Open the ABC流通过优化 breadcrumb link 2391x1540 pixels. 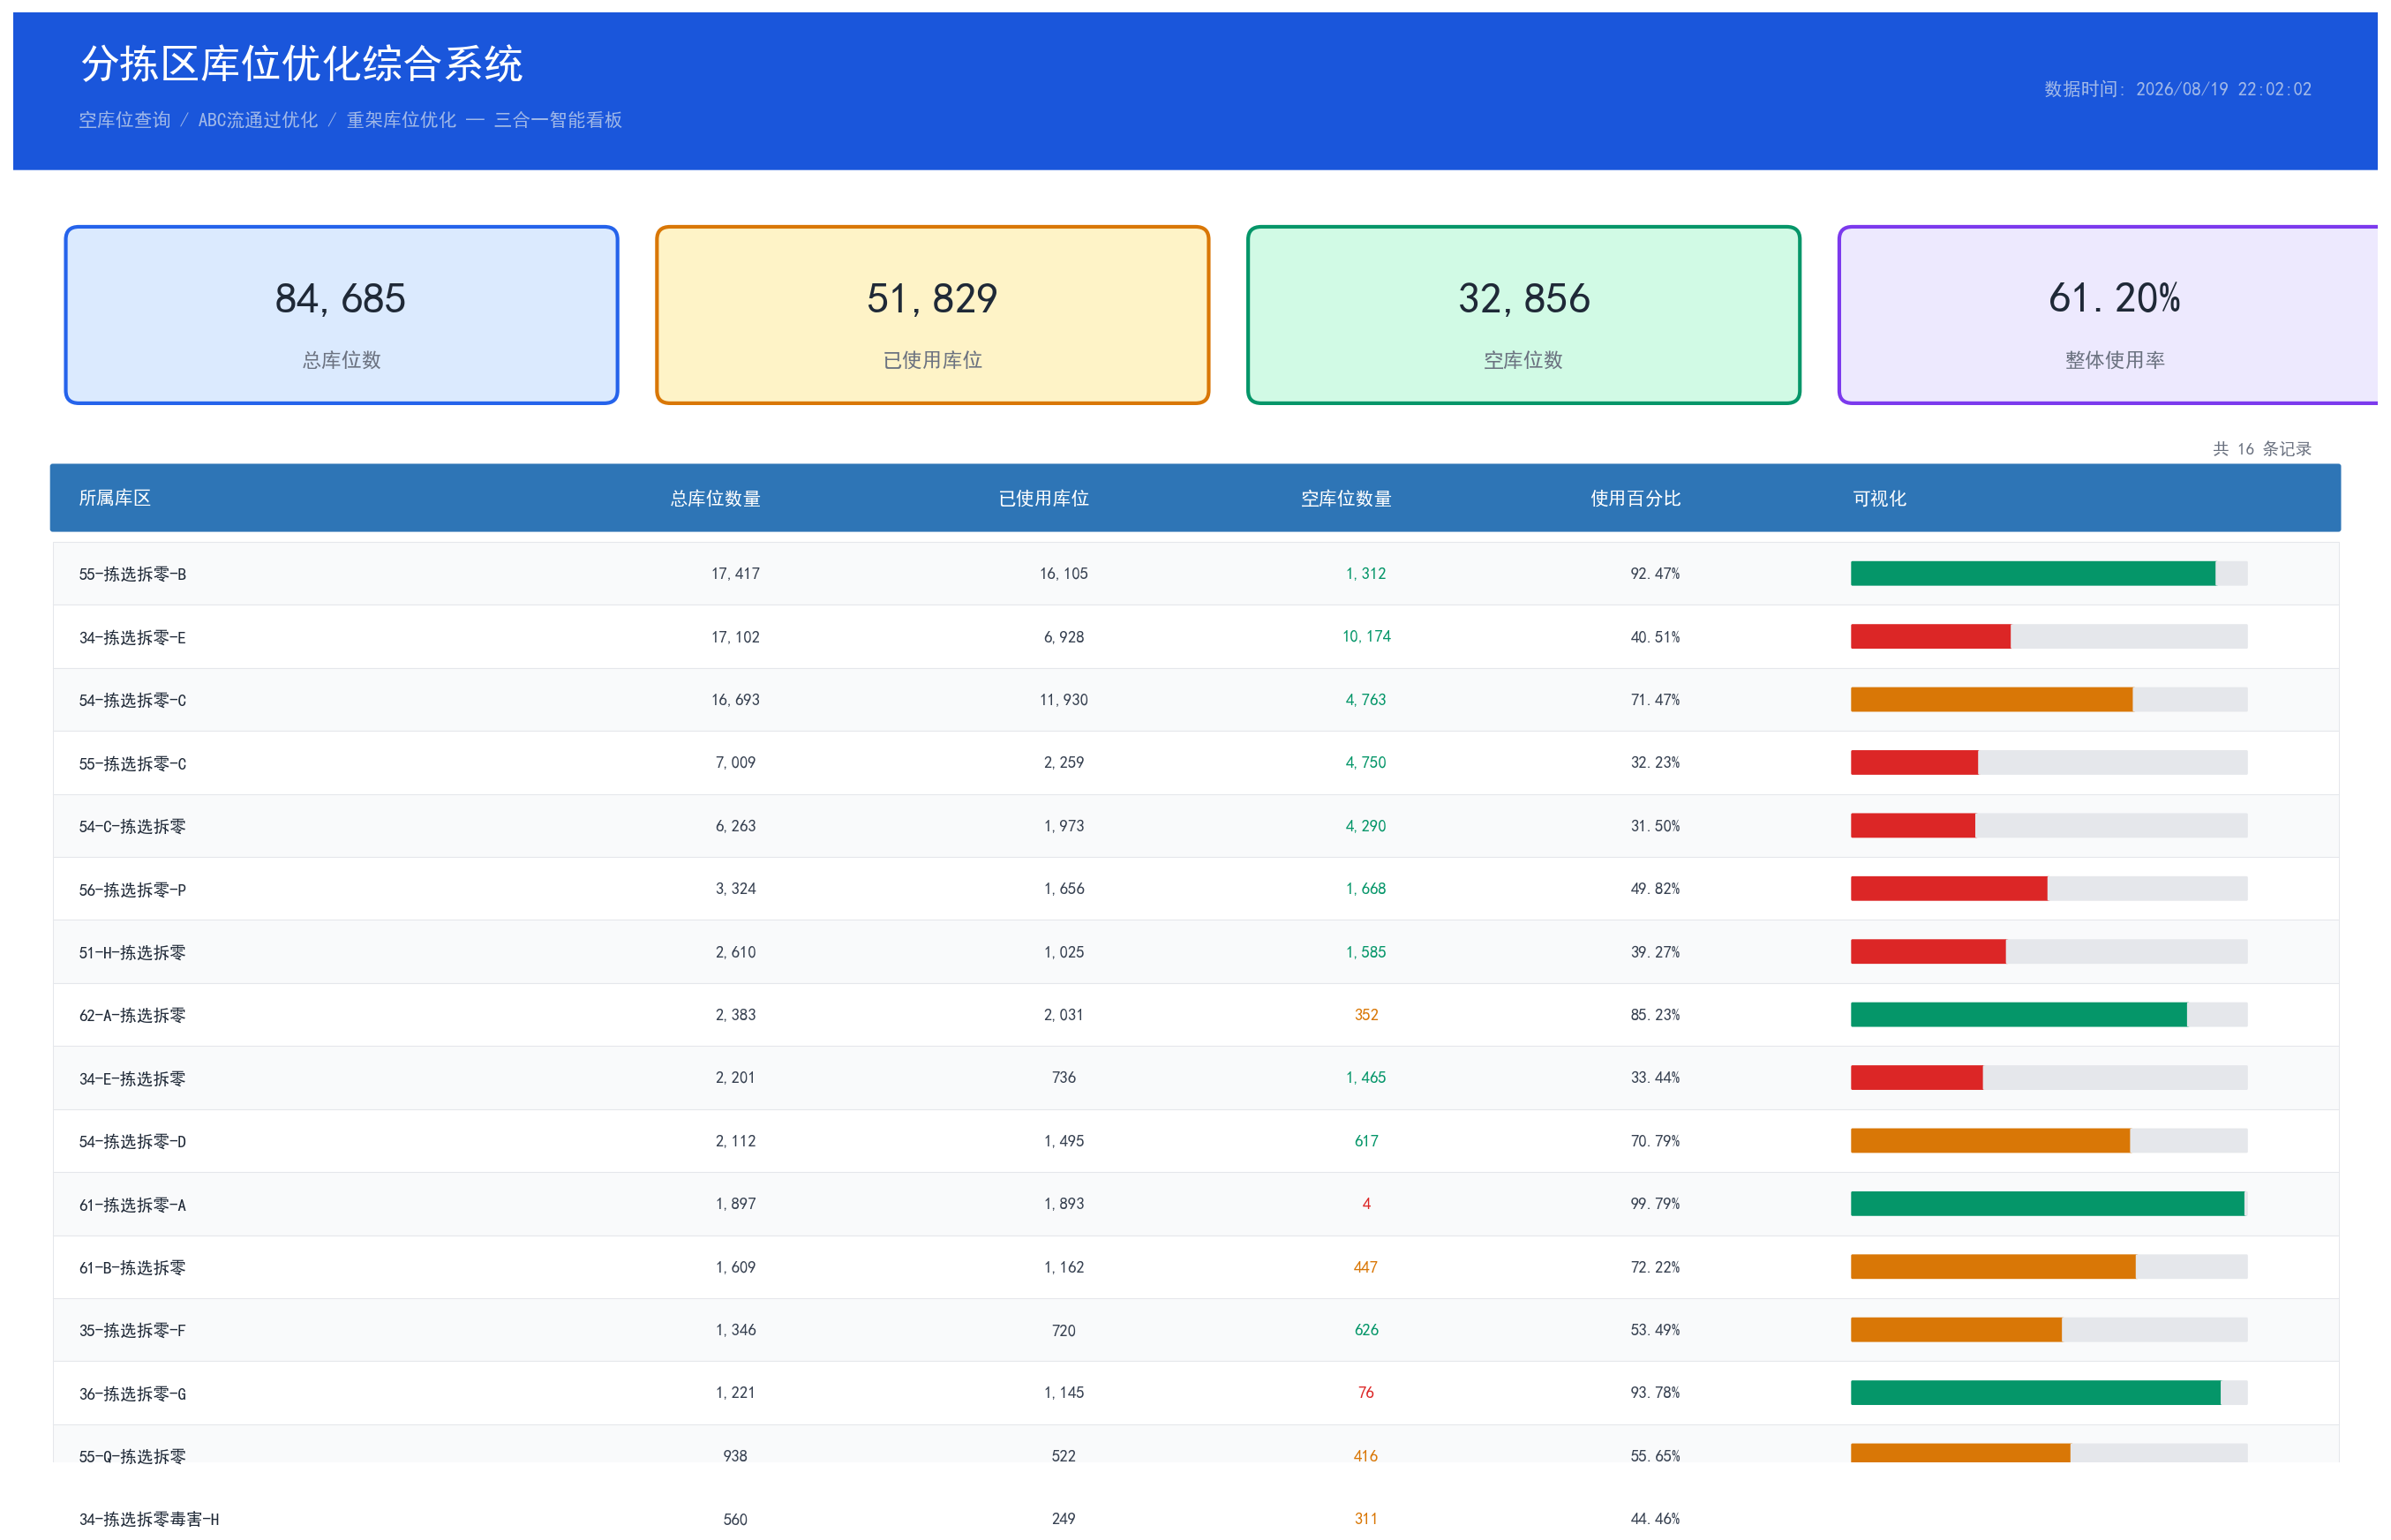tap(258, 120)
